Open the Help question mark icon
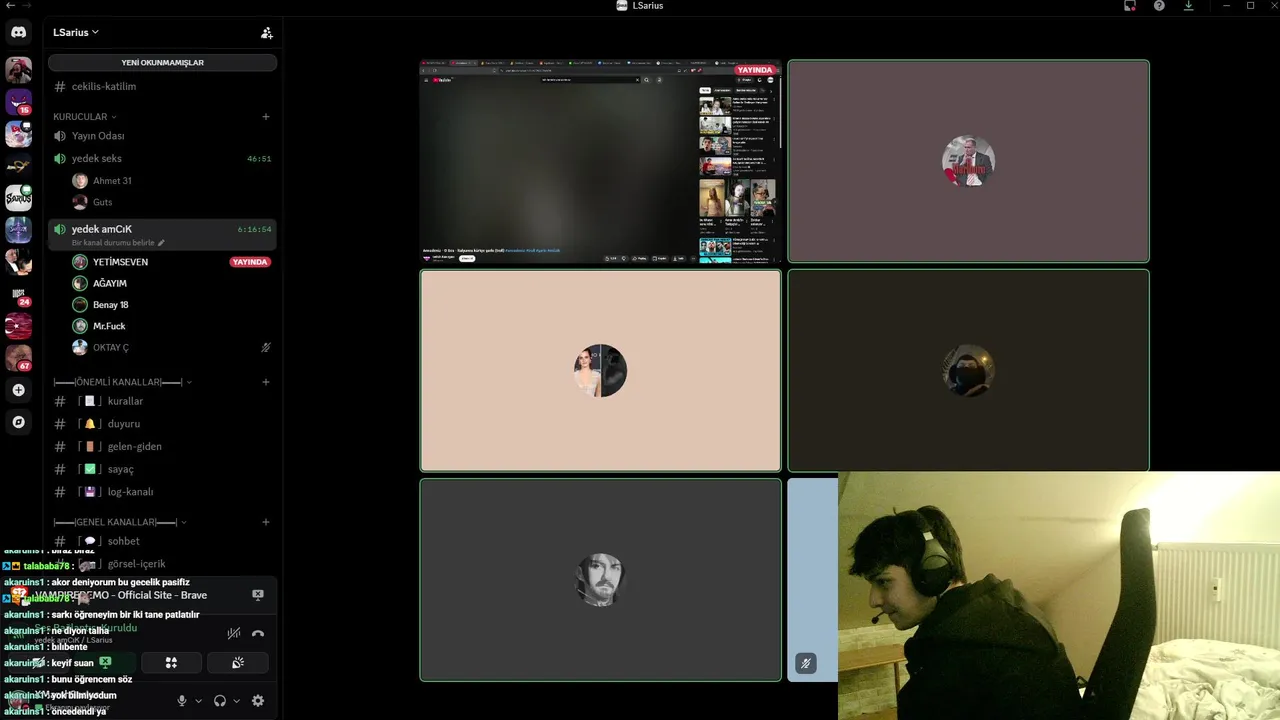Image resolution: width=1280 pixels, height=720 pixels. coord(1159,6)
